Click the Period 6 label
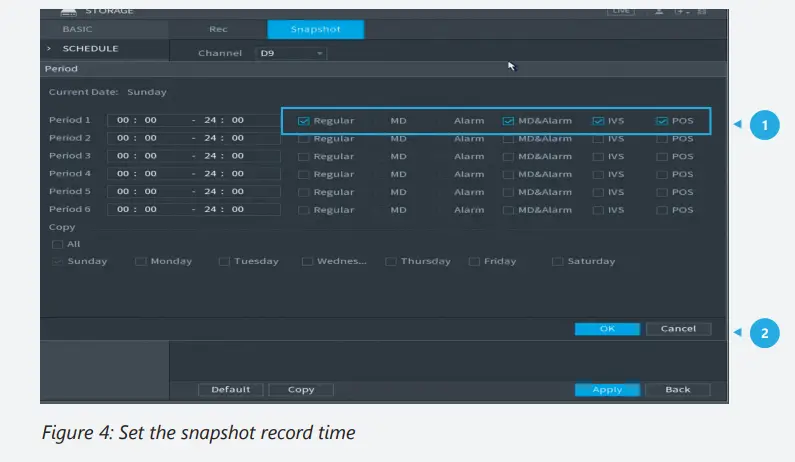795x462 pixels. pyautogui.click(x=69, y=209)
